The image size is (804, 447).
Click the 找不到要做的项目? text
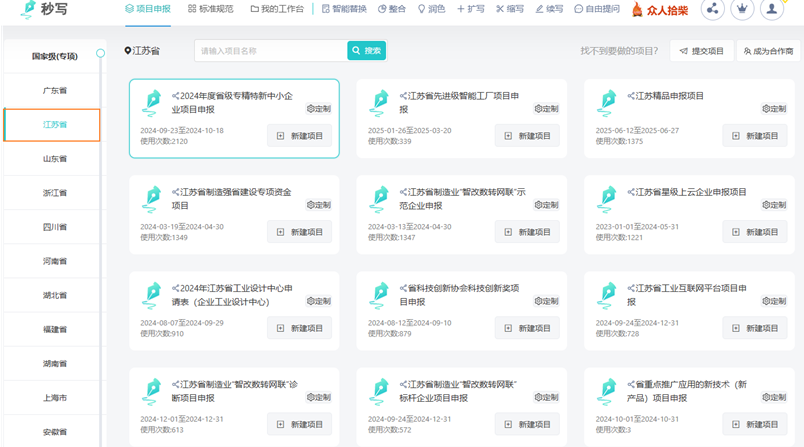619,51
